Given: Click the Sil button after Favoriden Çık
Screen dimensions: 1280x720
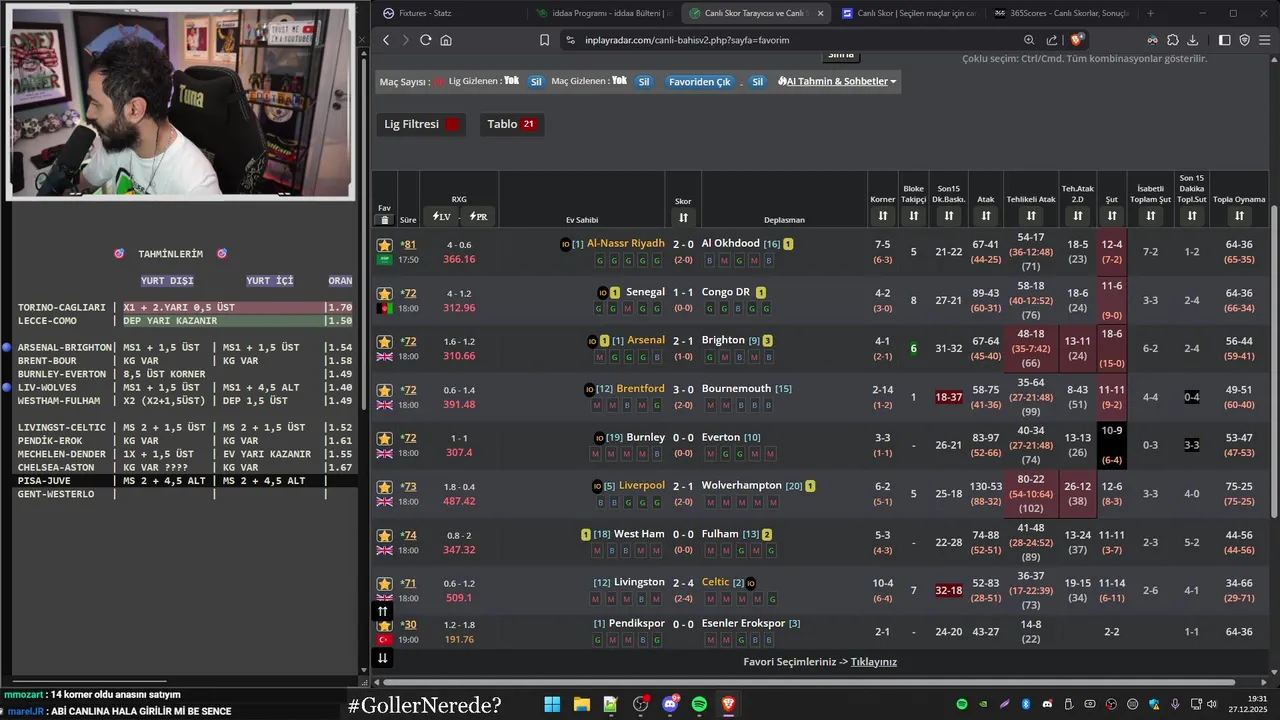Looking at the screenshot, I should click(757, 81).
